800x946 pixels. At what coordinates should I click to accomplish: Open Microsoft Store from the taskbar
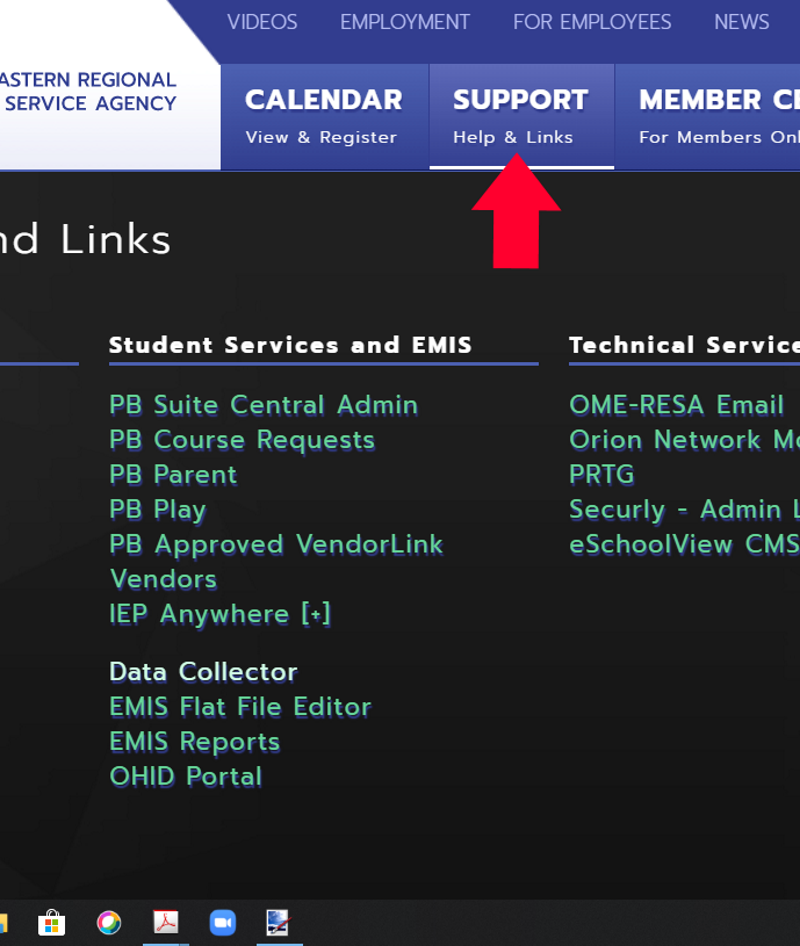point(50,922)
